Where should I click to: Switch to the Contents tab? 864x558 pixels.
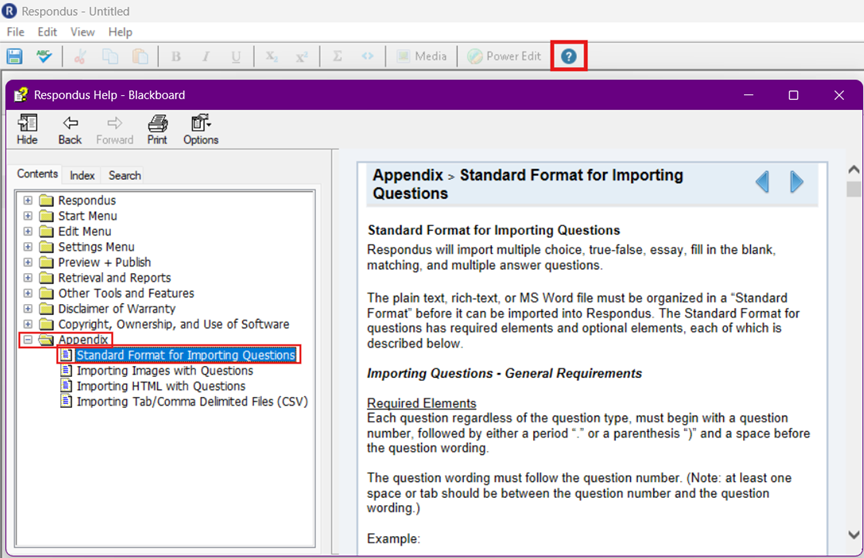37,174
